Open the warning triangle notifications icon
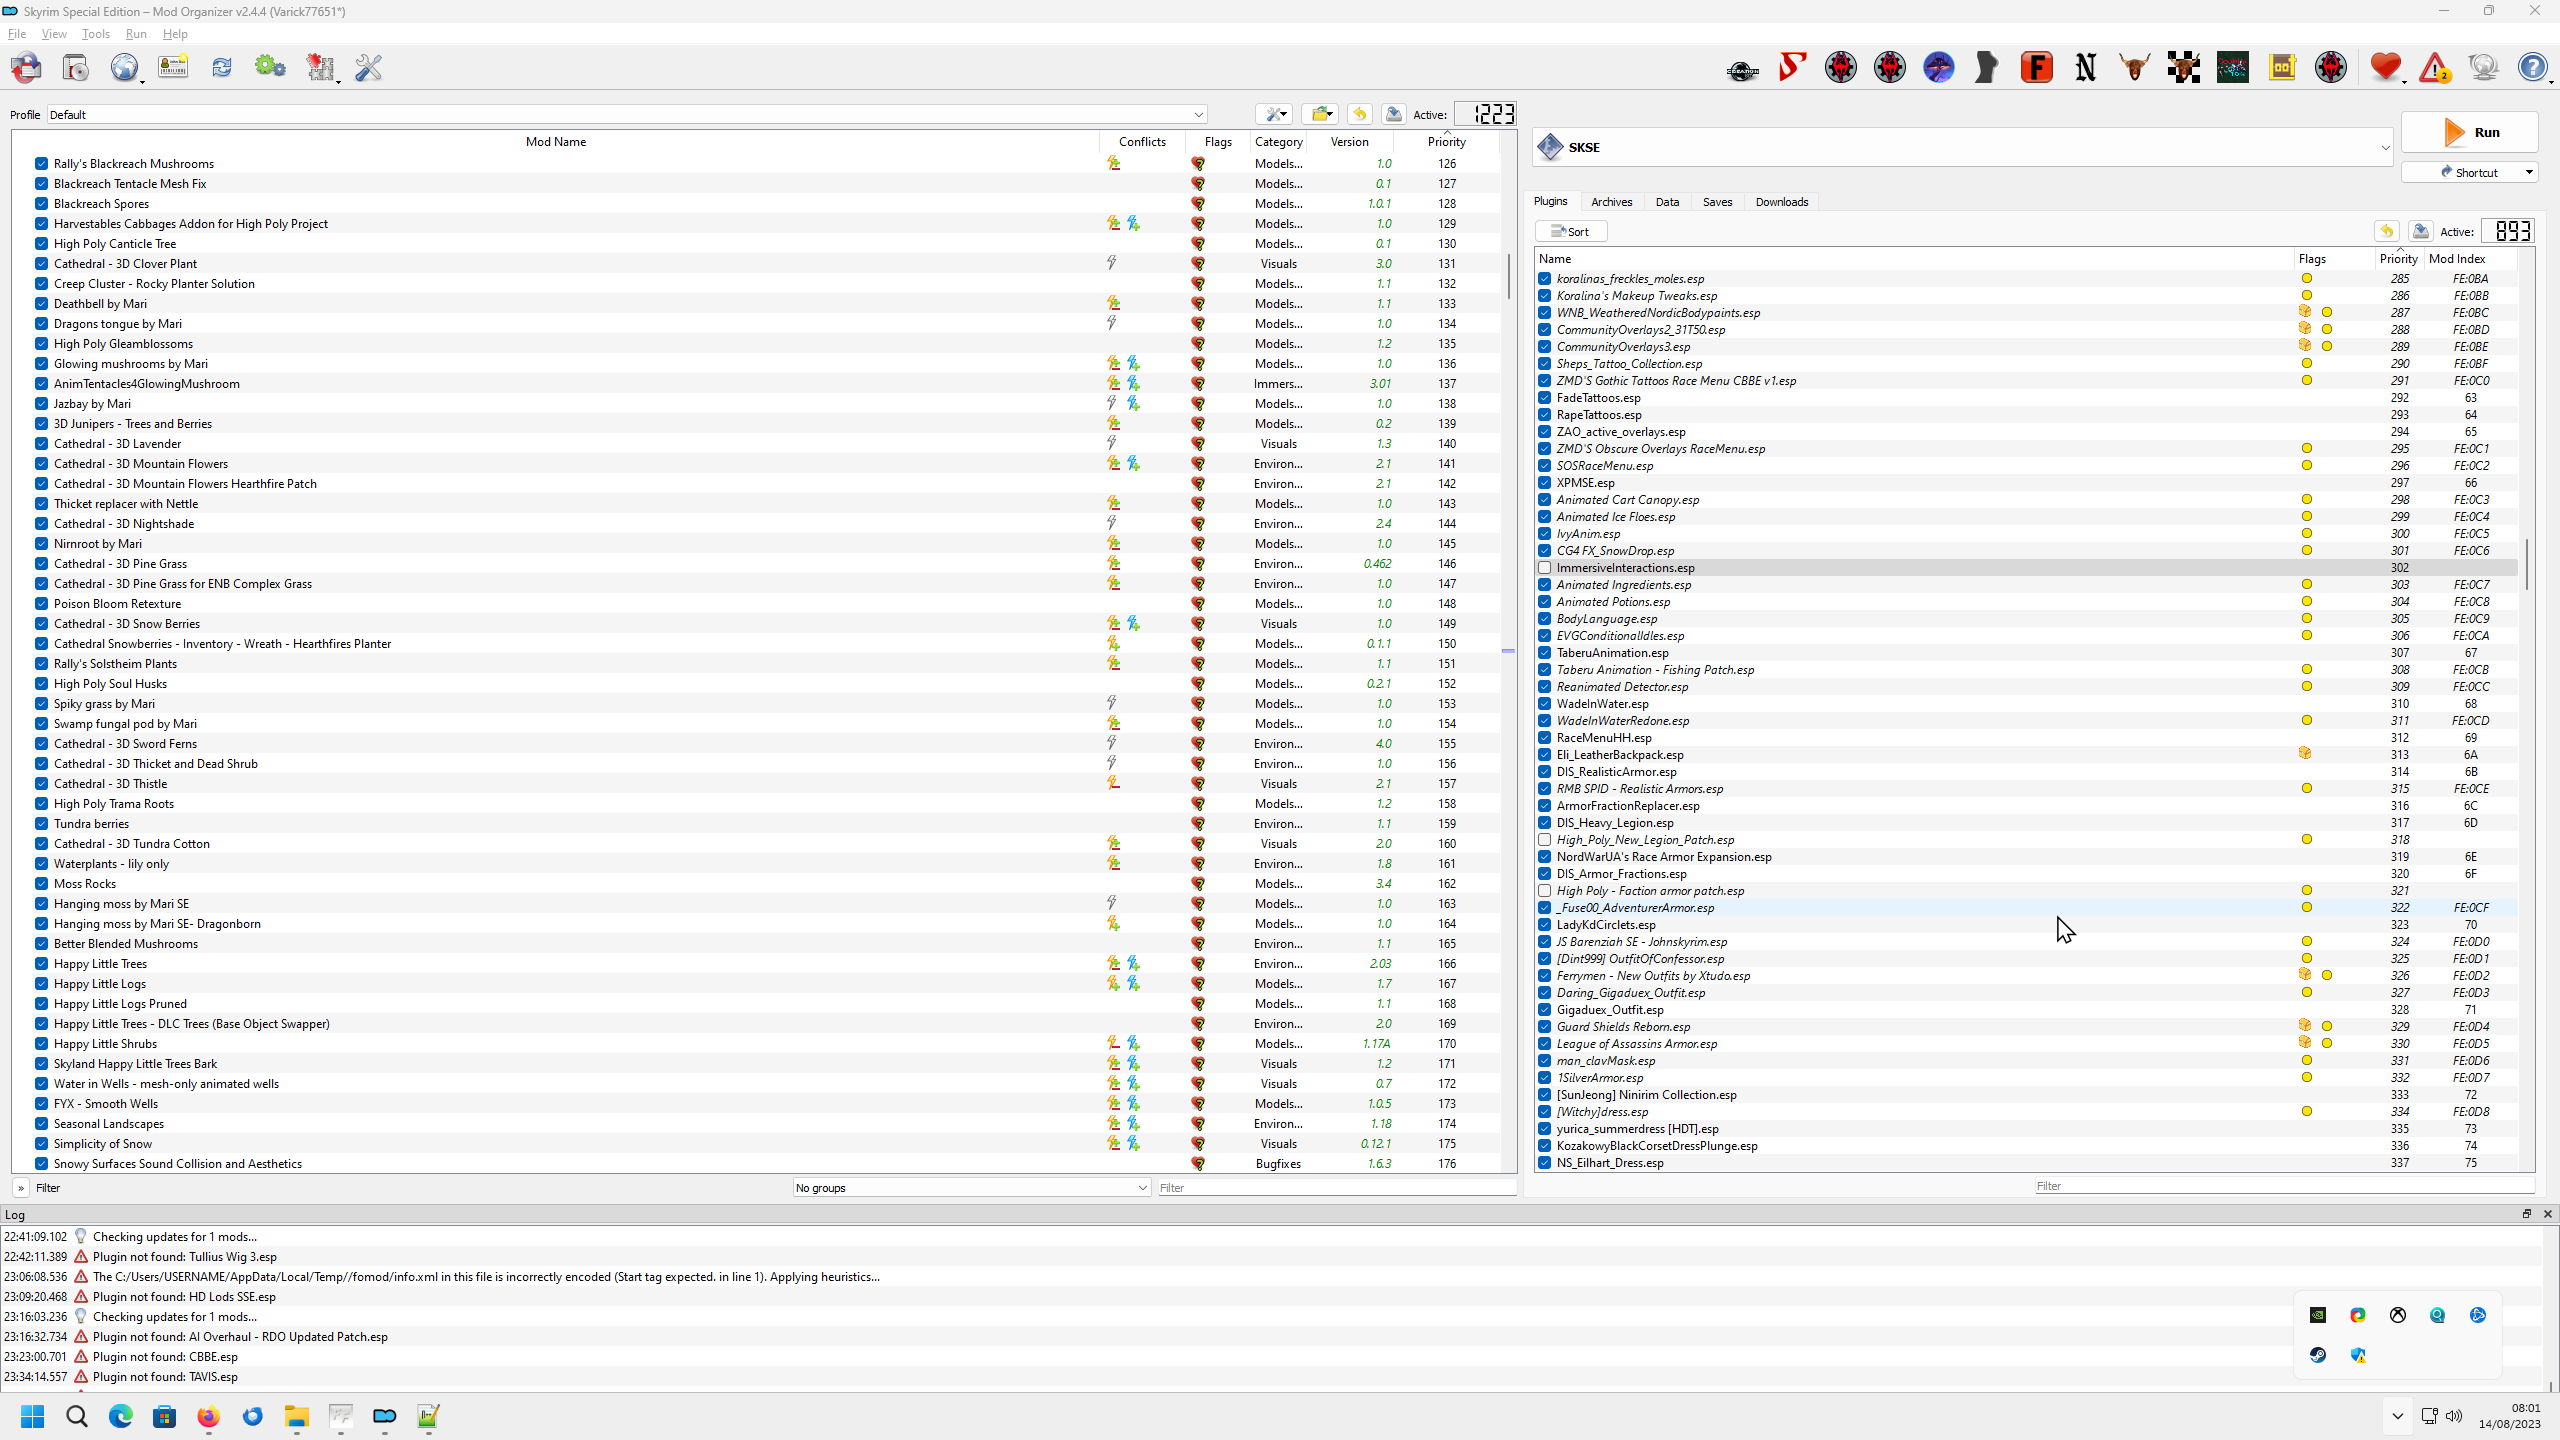The image size is (2560, 1440). (x=2434, y=68)
